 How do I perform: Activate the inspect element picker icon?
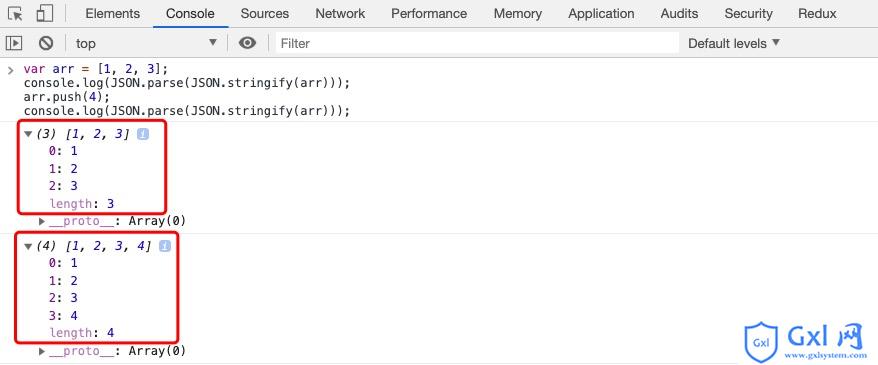coord(15,13)
